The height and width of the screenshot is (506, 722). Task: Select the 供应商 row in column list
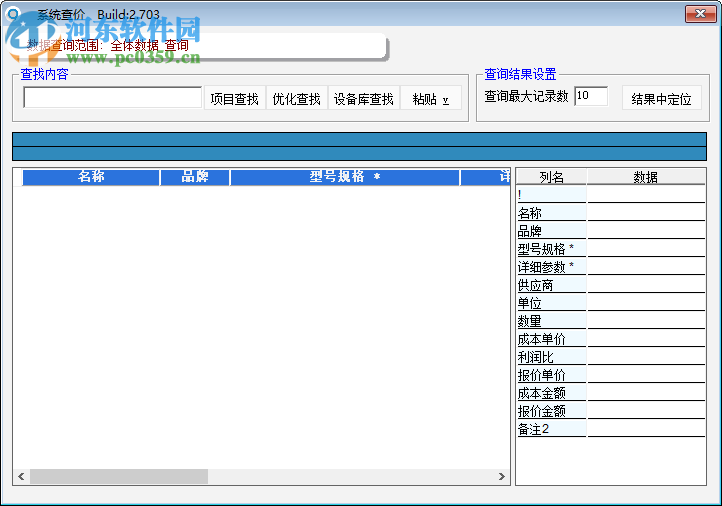click(x=552, y=285)
